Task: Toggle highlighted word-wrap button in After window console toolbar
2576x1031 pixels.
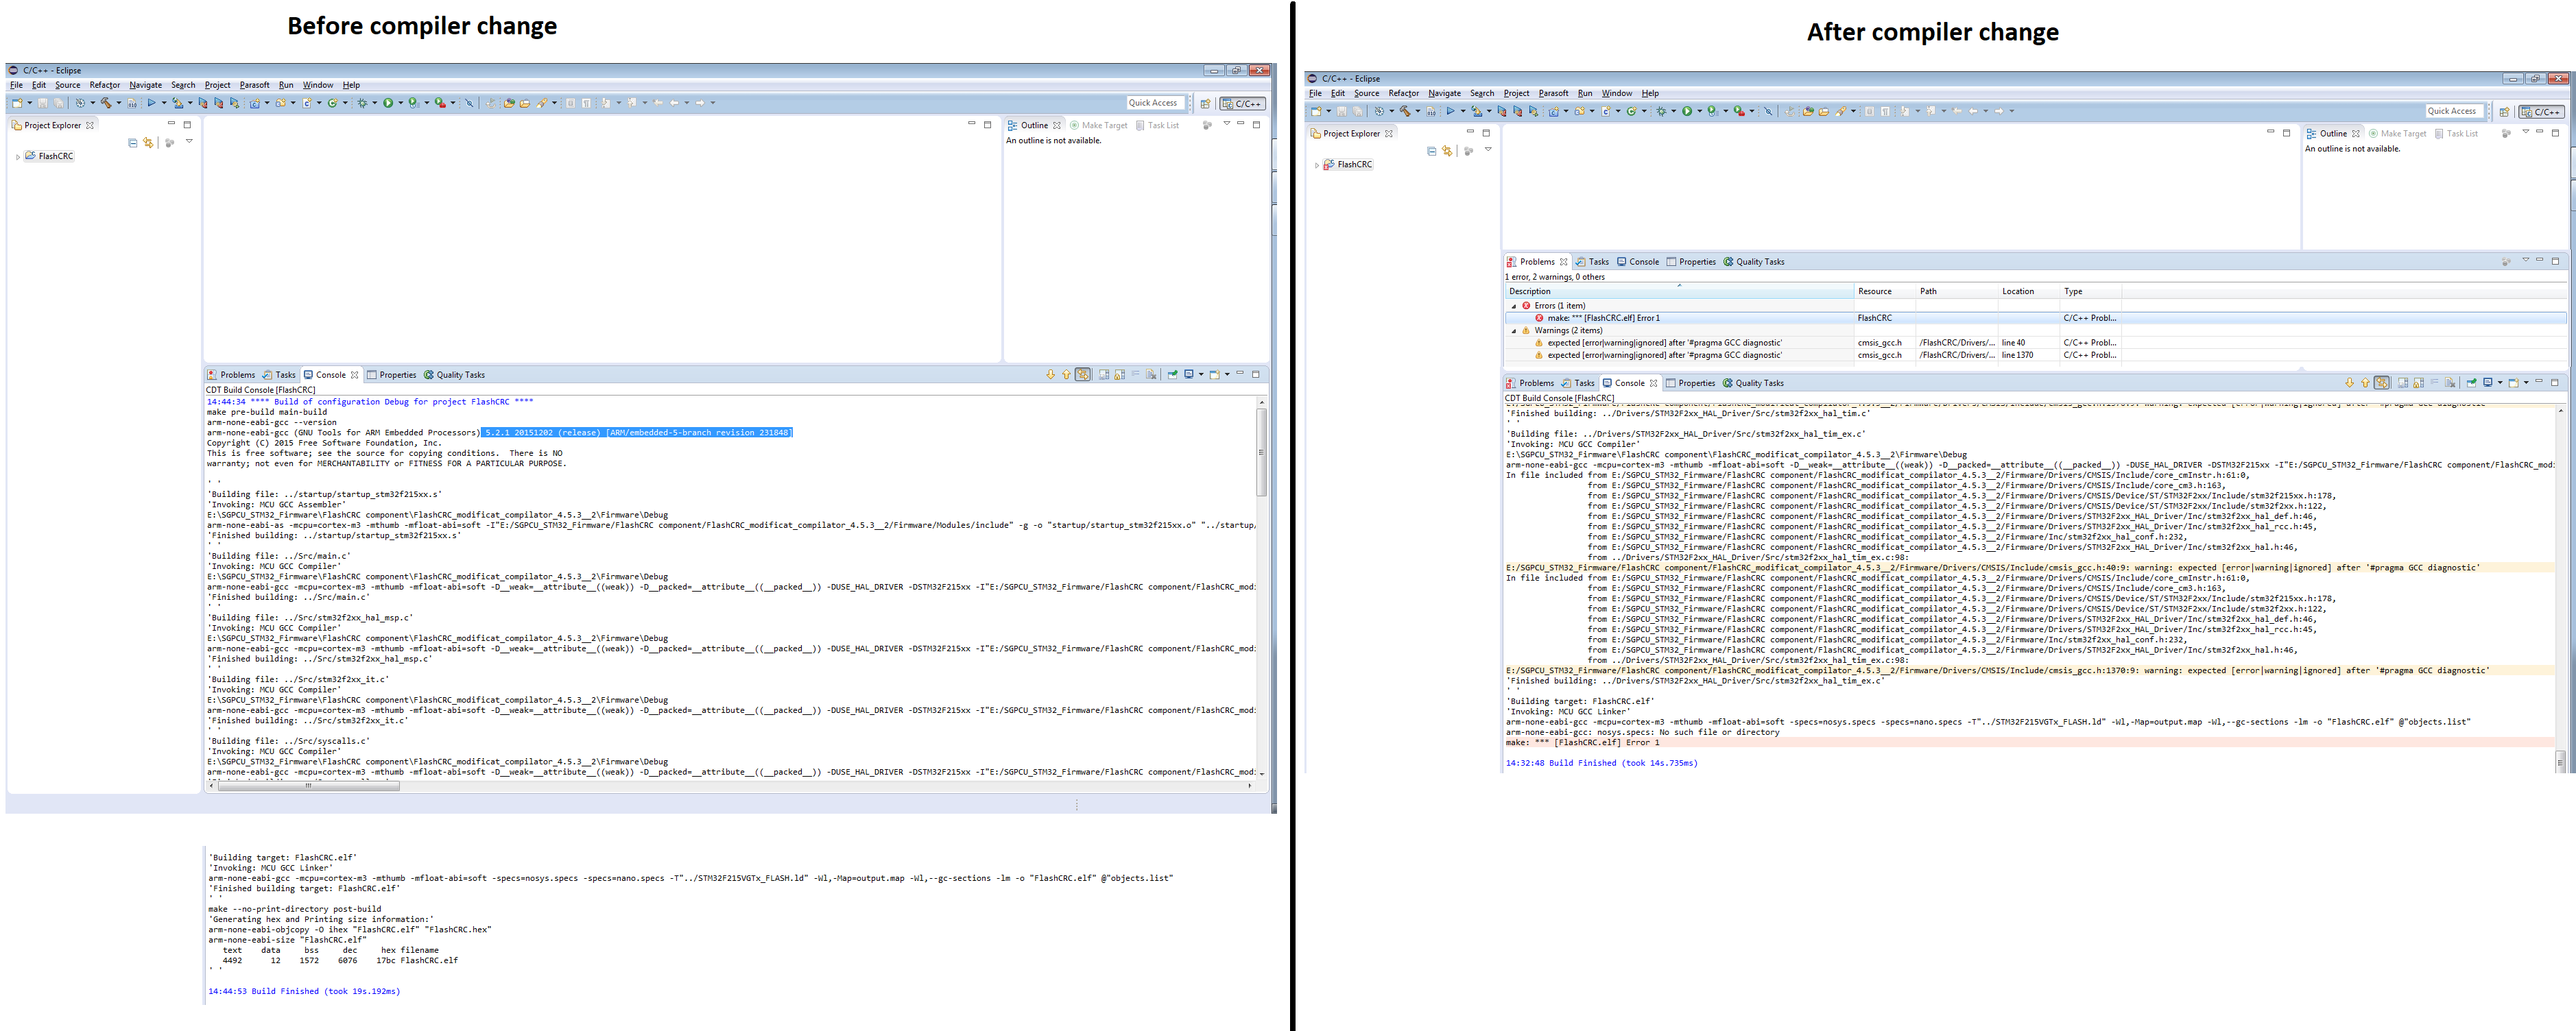Action: point(2382,383)
